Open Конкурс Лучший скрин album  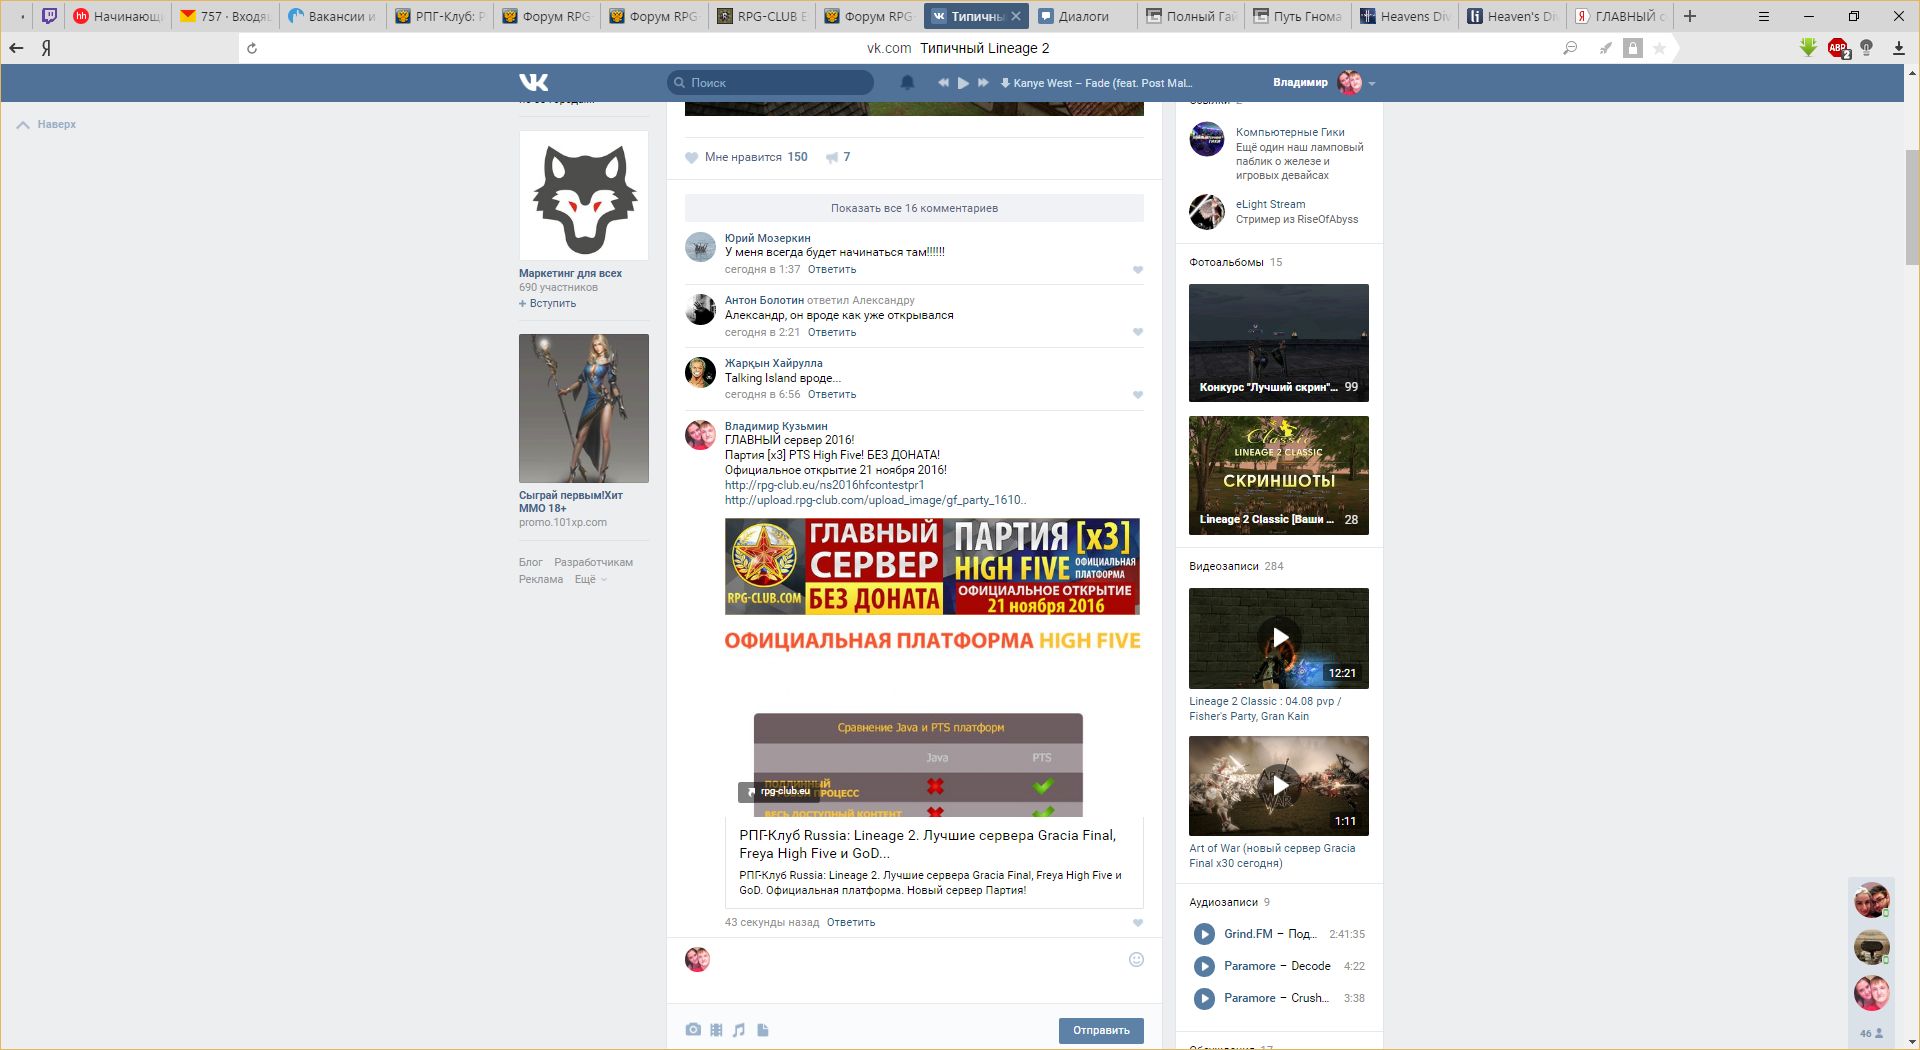[1279, 343]
